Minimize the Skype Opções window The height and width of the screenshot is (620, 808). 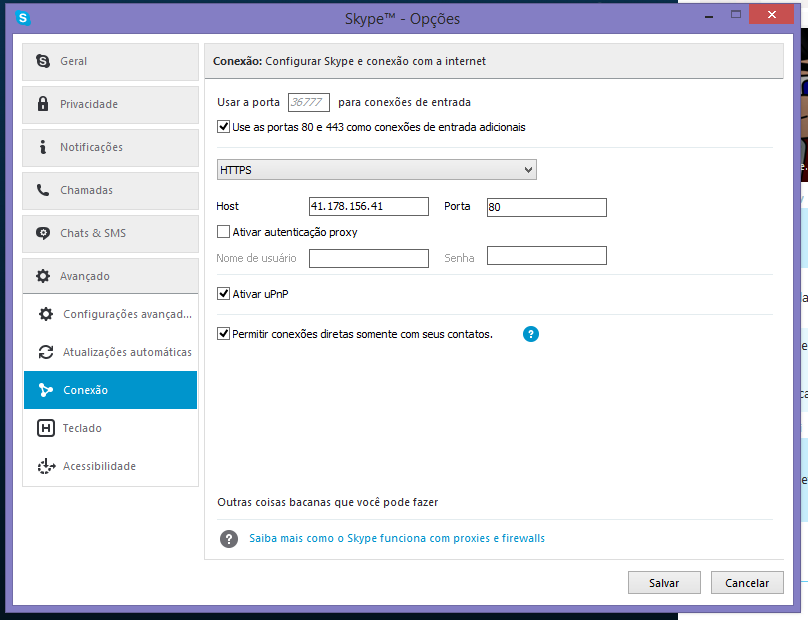[709, 16]
